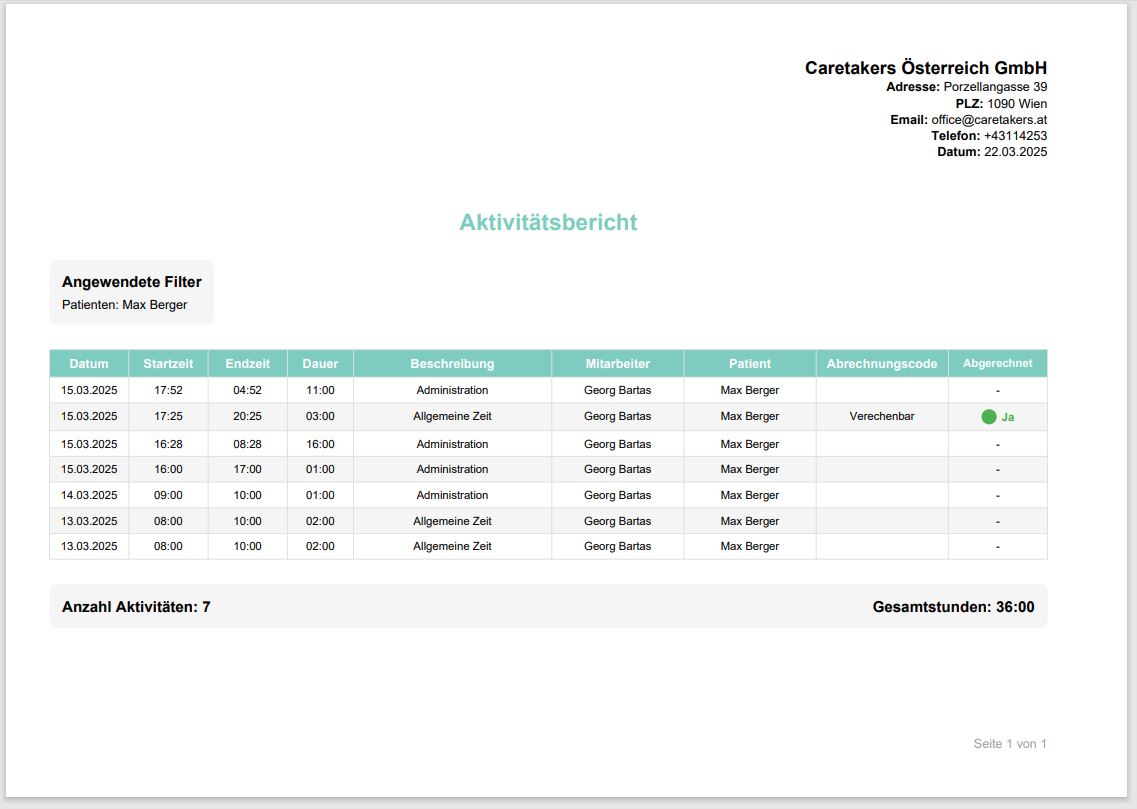The height and width of the screenshot is (809, 1137).
Task: Click the "Caretakers Österreich GmbH" company name
Action: pyautogui.click(x=925, y=68)
